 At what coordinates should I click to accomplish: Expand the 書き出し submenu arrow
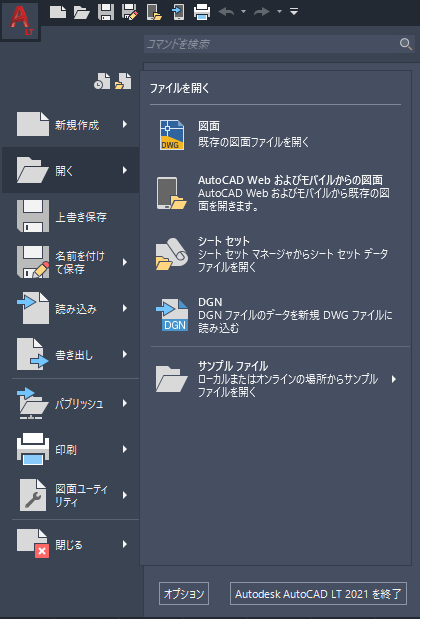coord(125,354)
